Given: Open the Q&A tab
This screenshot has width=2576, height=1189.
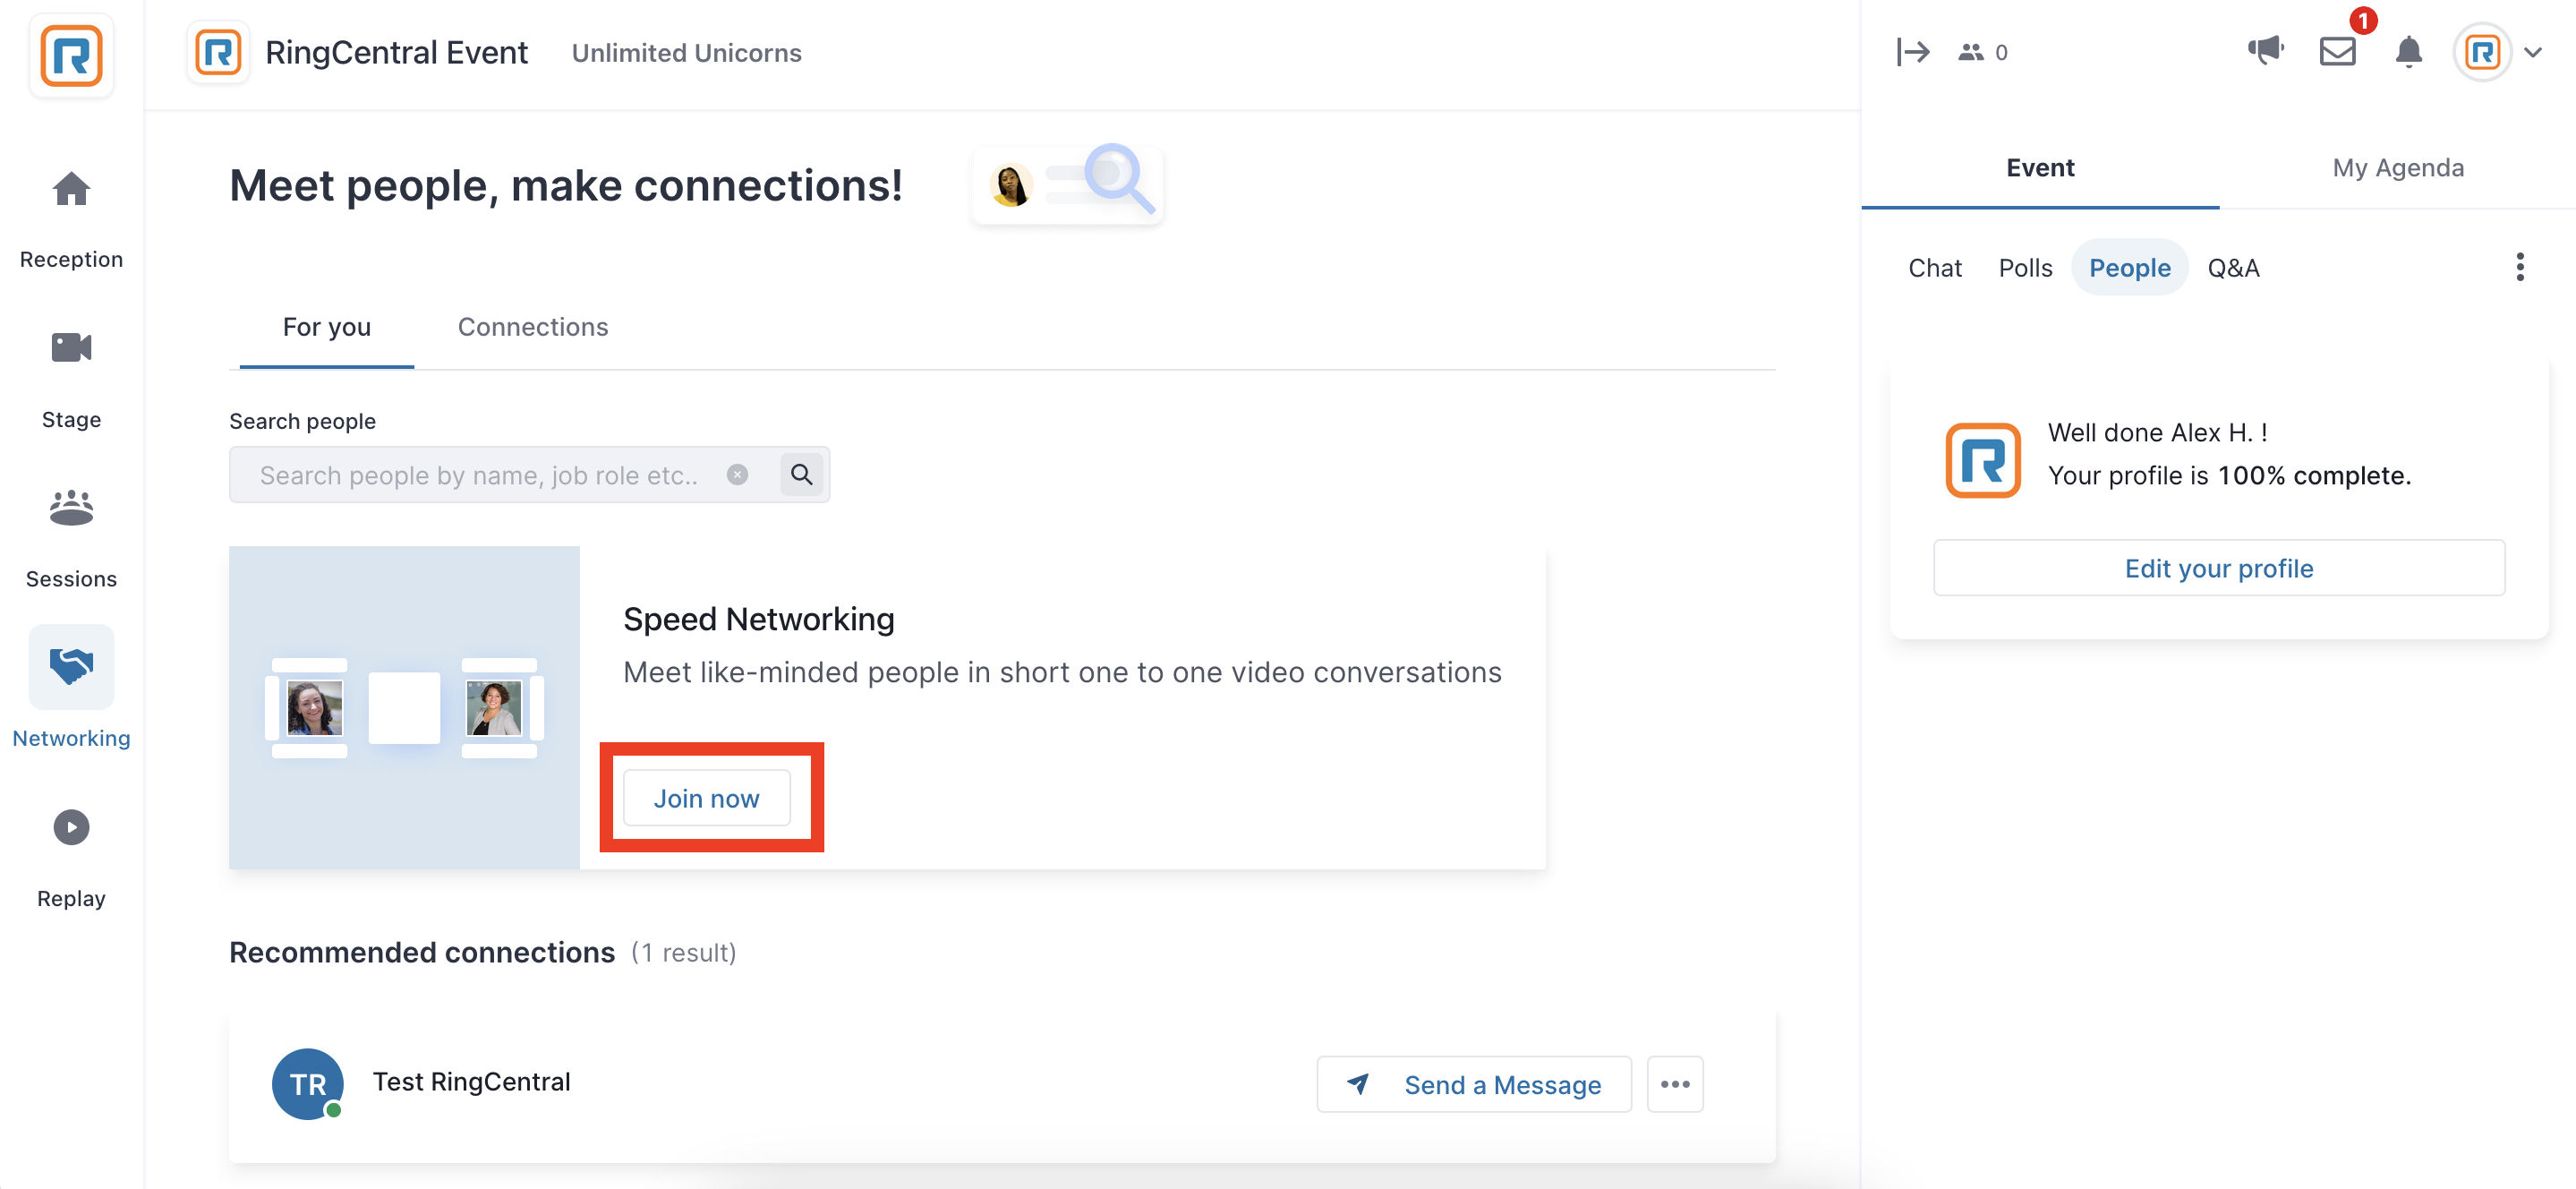Looking at the screenshot, I should pyautogui.click(x=2233, y=268).
